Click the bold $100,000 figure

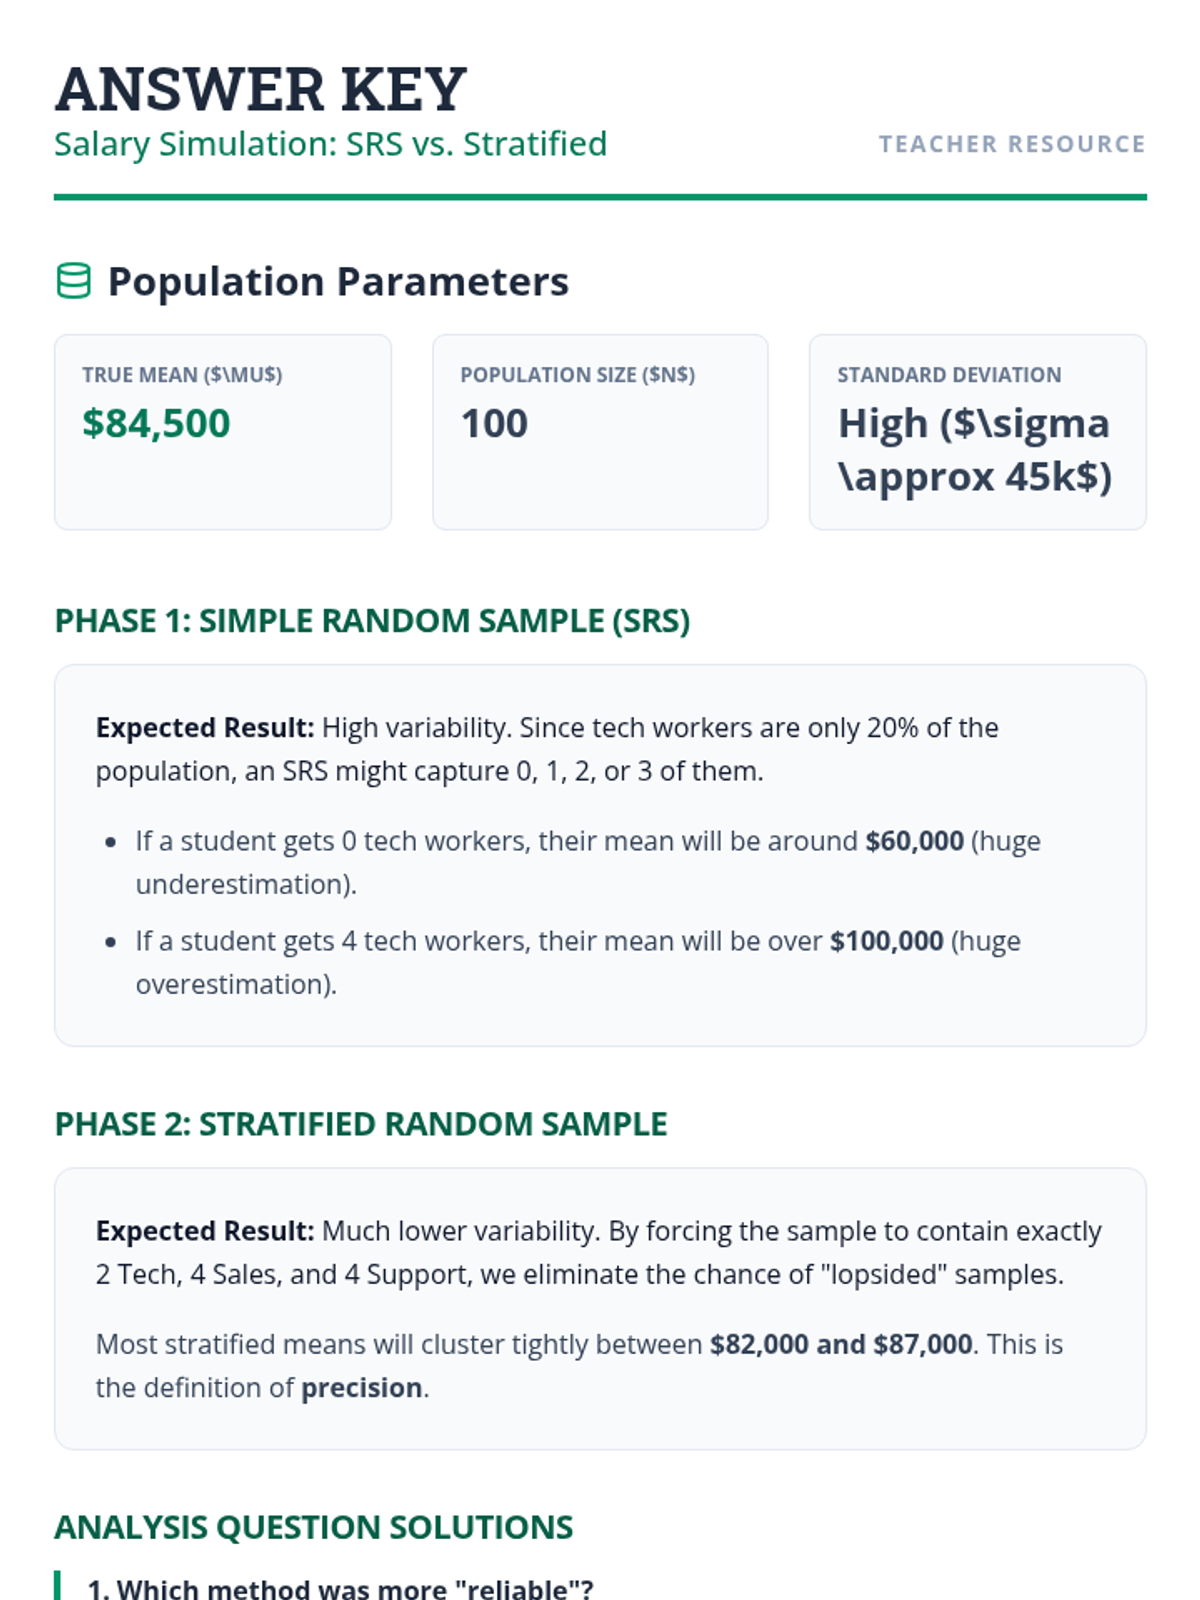coord(886,941)
